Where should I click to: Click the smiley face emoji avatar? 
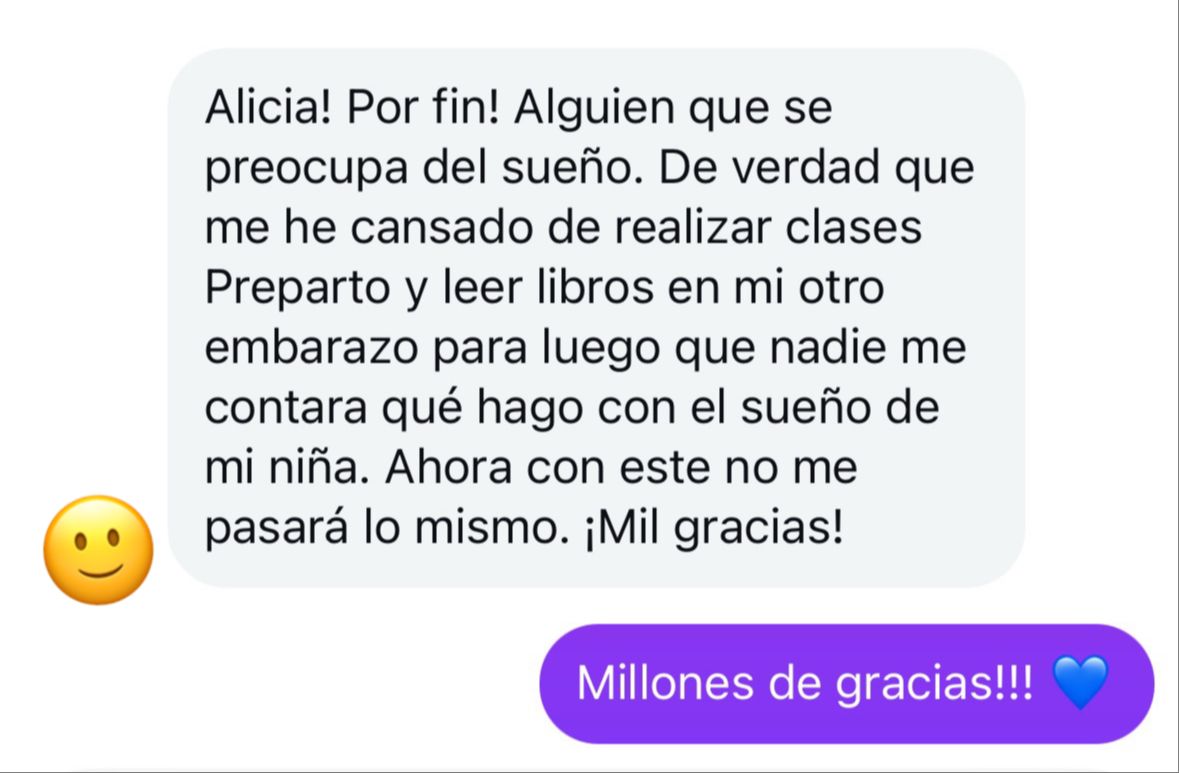pyautogui.click(x=99, y=550)
